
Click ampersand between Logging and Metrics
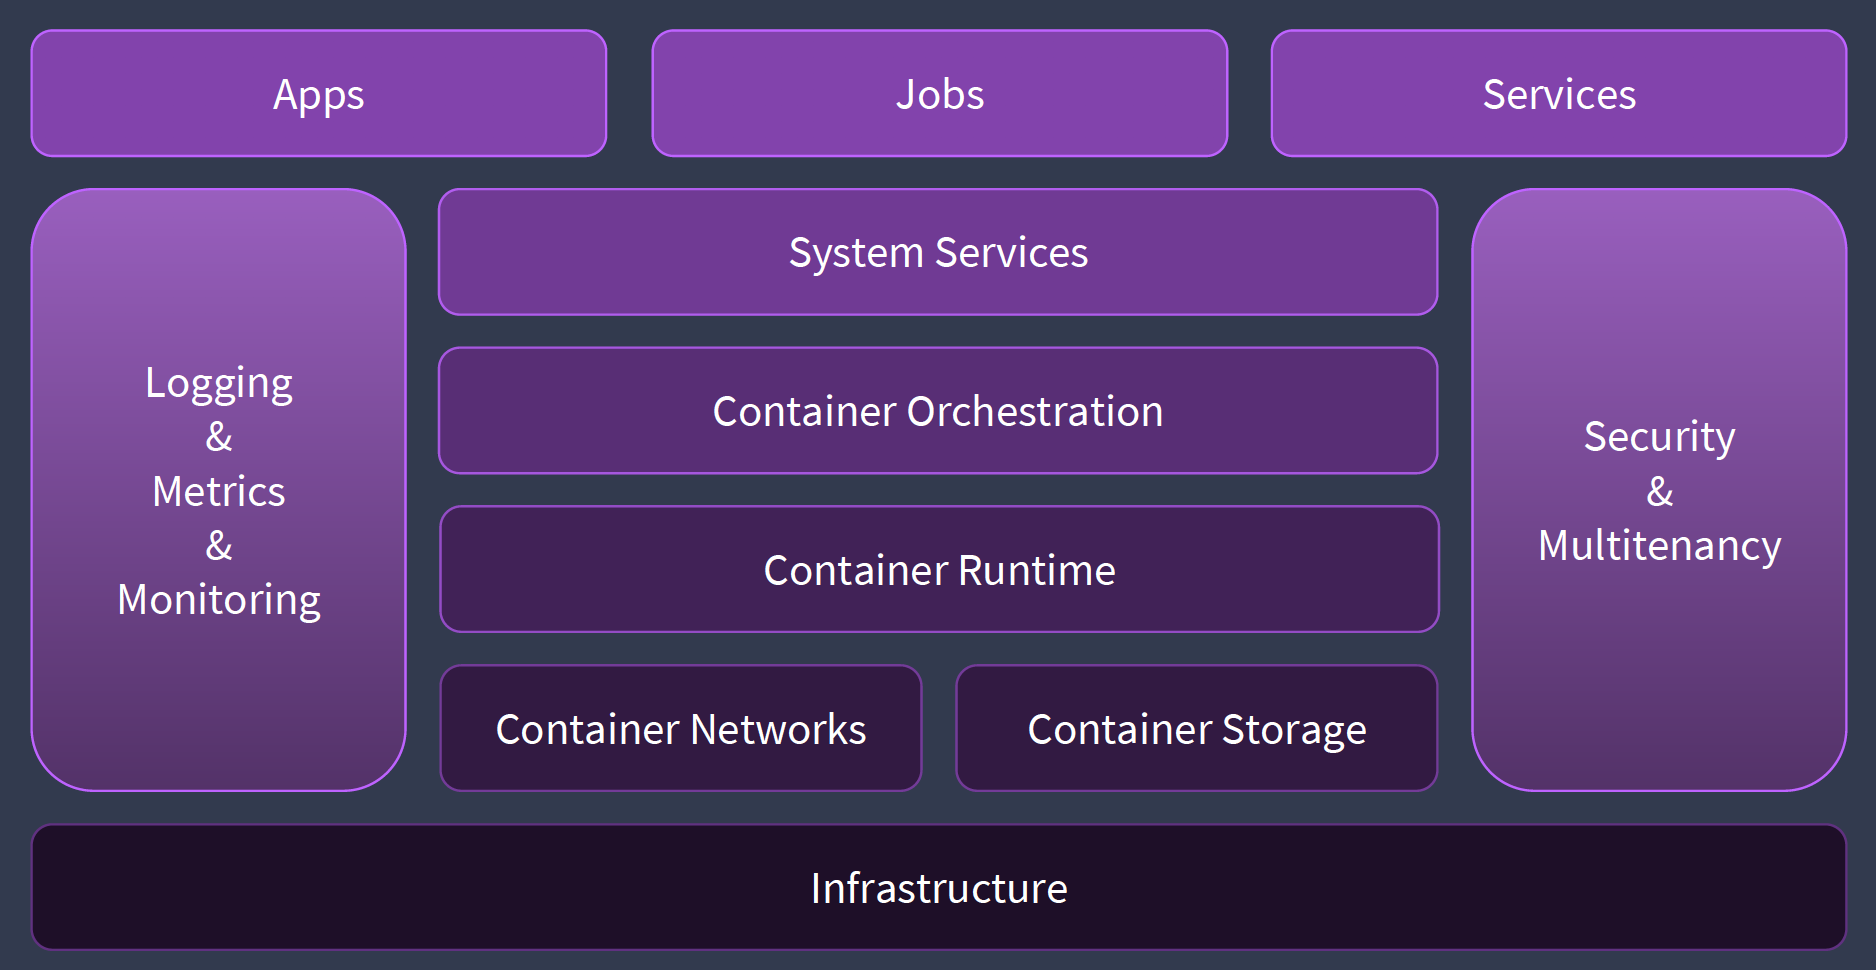point(219,437)
